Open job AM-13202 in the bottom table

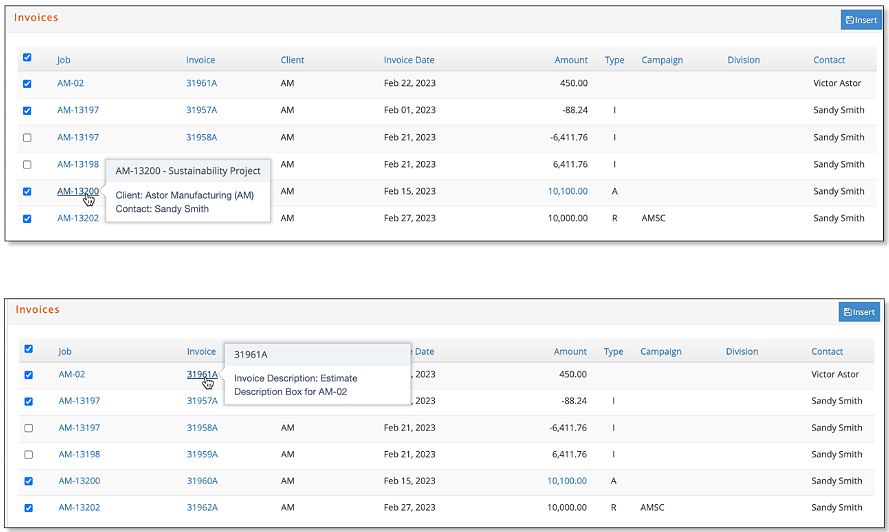click(79, 508)
